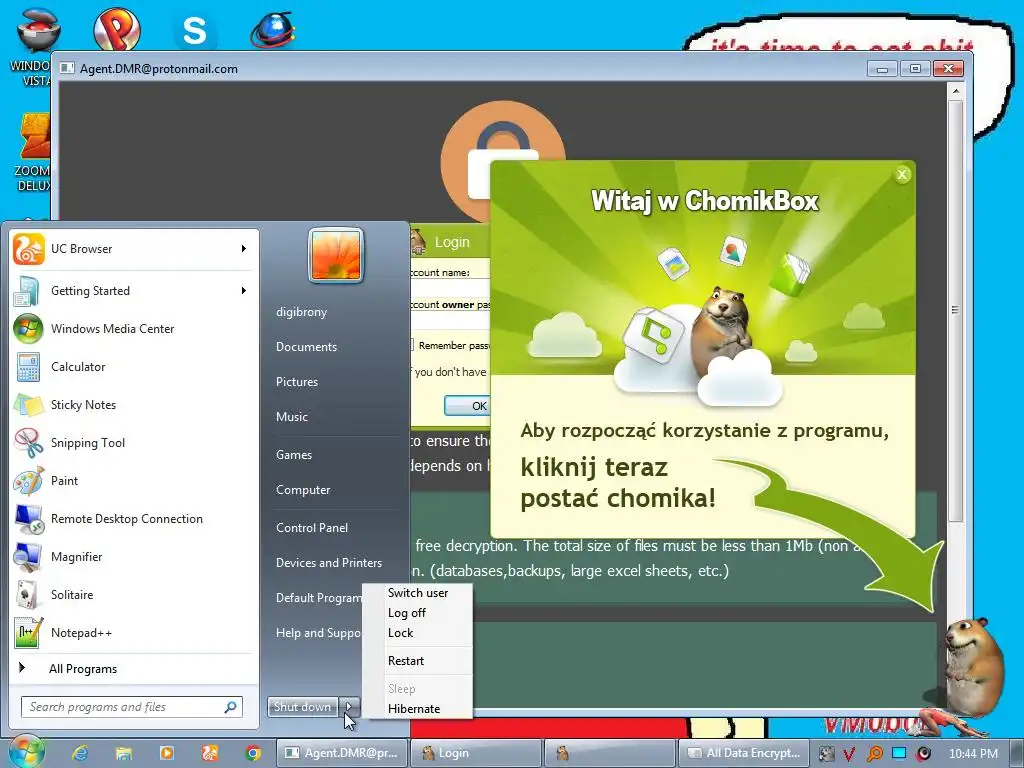Click OK in Login dialog
Viewport: 1024px width, 768px height.
[468, 406]
